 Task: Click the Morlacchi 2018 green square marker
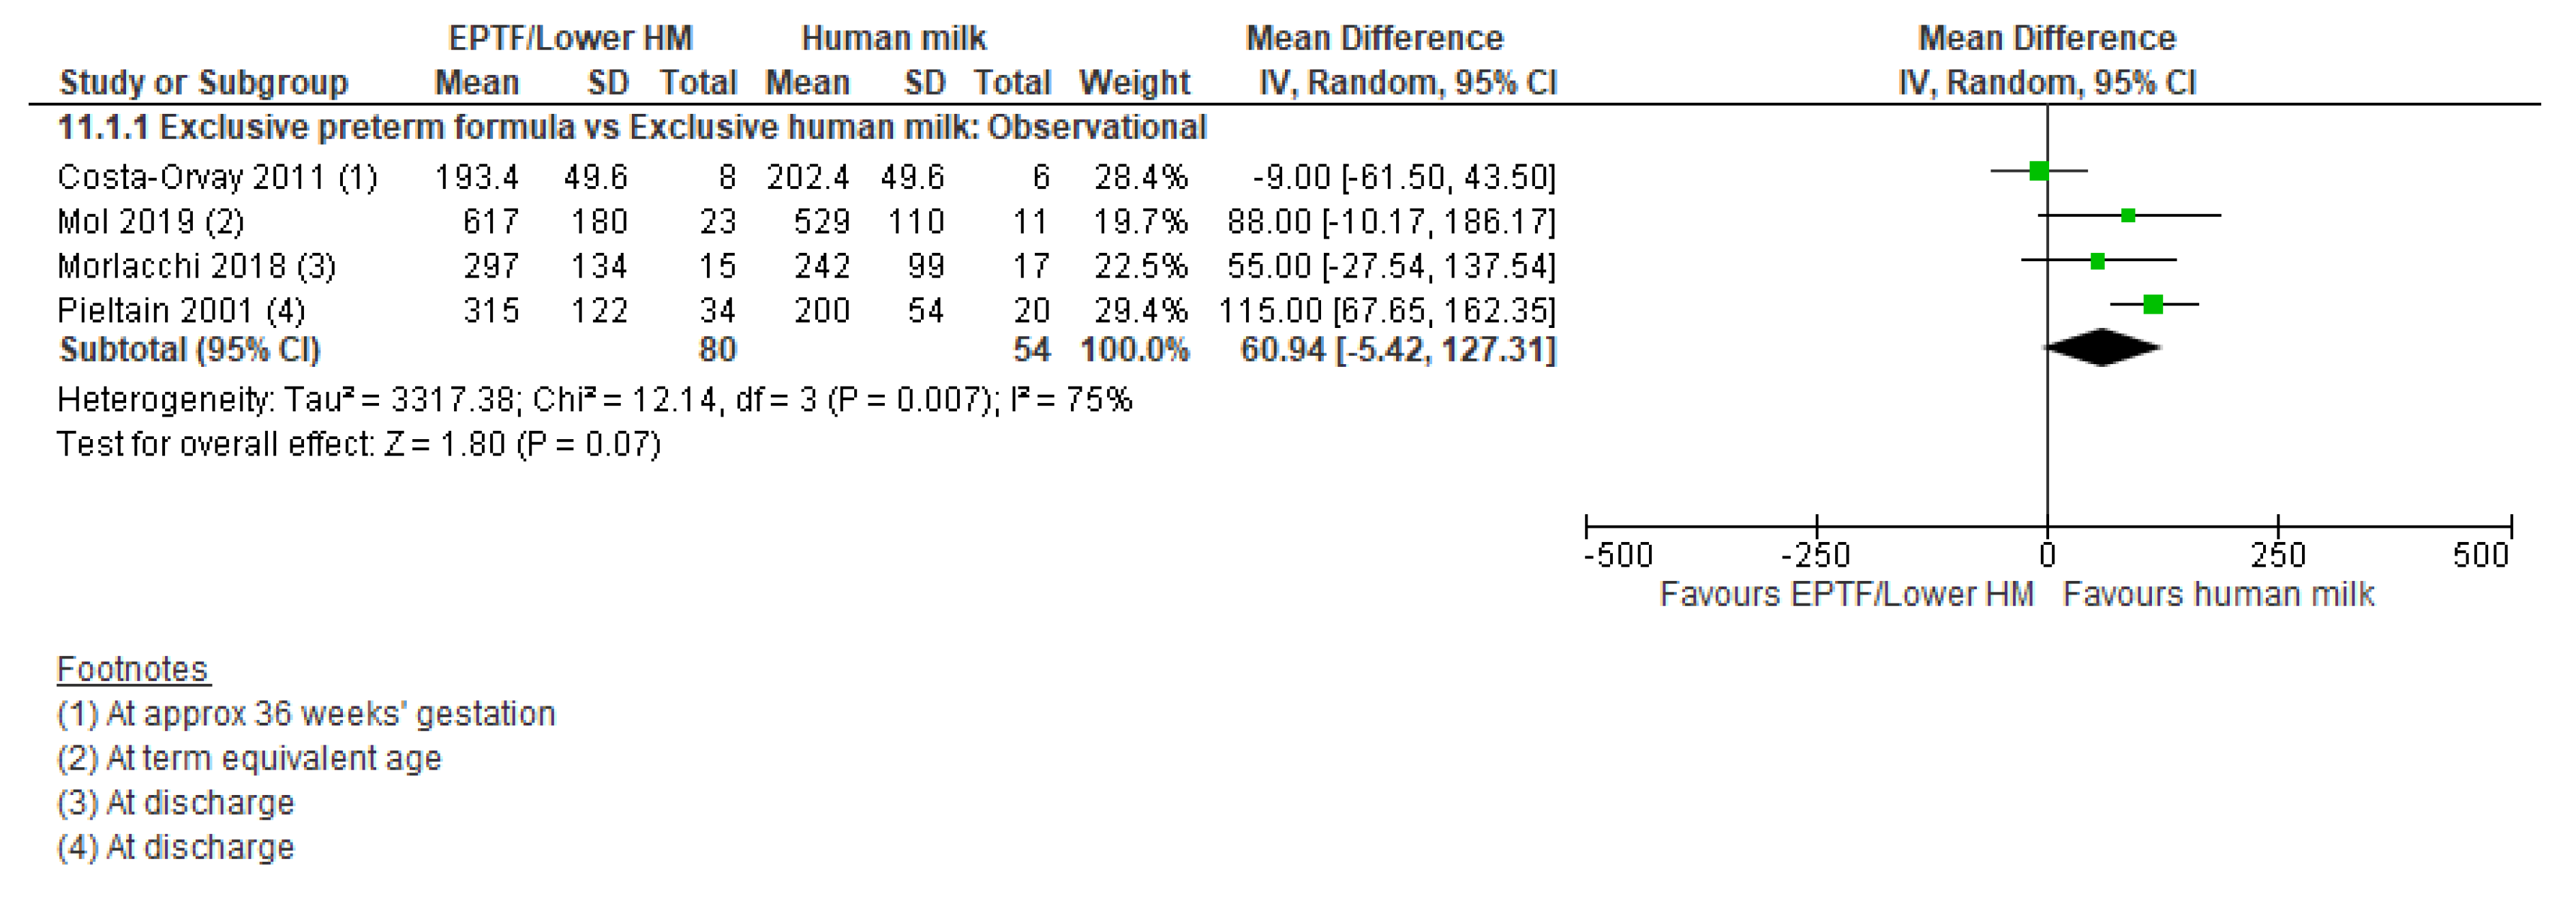pos(2098,261)
